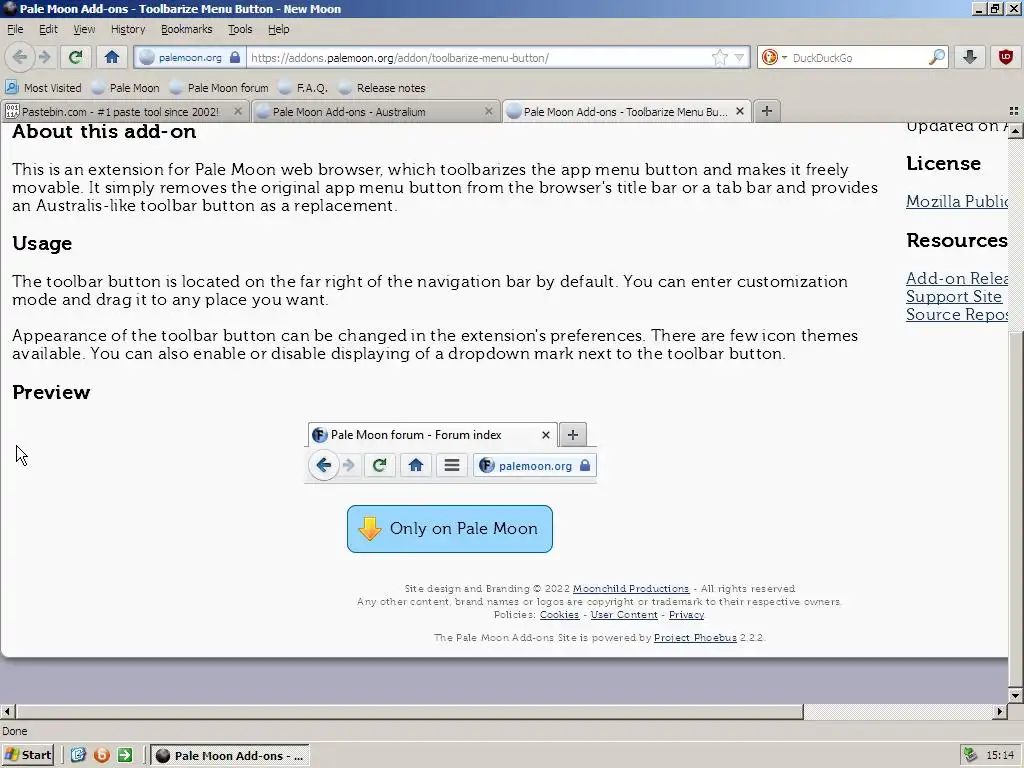Close the Pastebin.com tab
The height and width of the screenshot is (768, 1024).
(238, 112)
